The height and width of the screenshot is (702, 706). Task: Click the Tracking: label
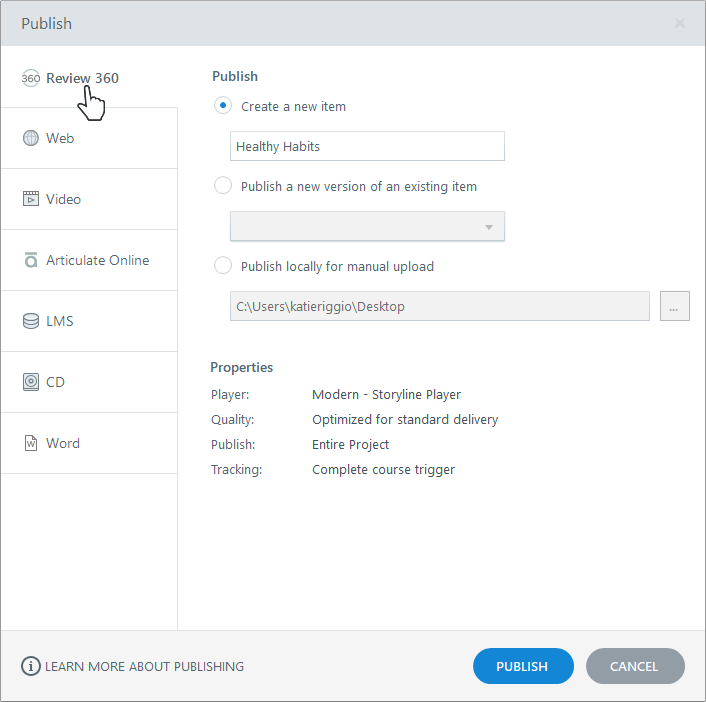coord(236,470)
